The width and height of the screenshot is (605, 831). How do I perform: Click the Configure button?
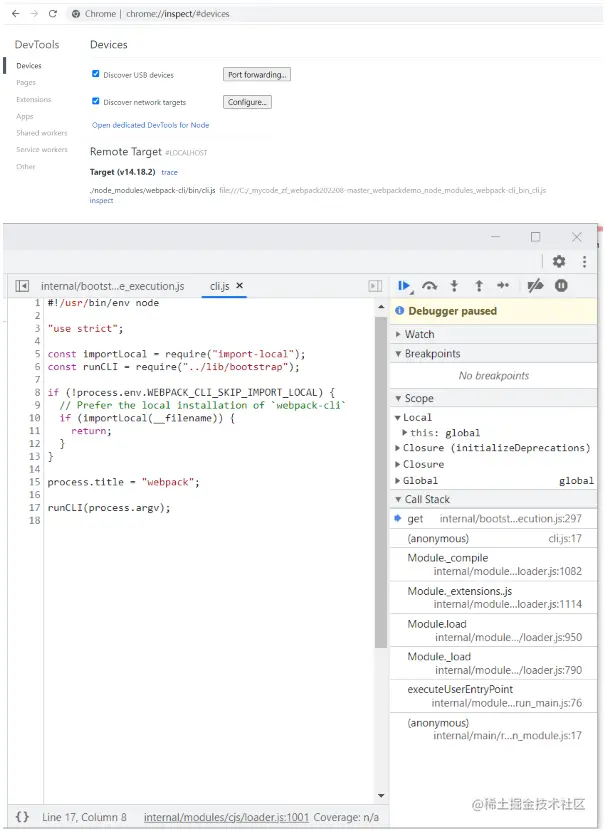coord(247,102)
